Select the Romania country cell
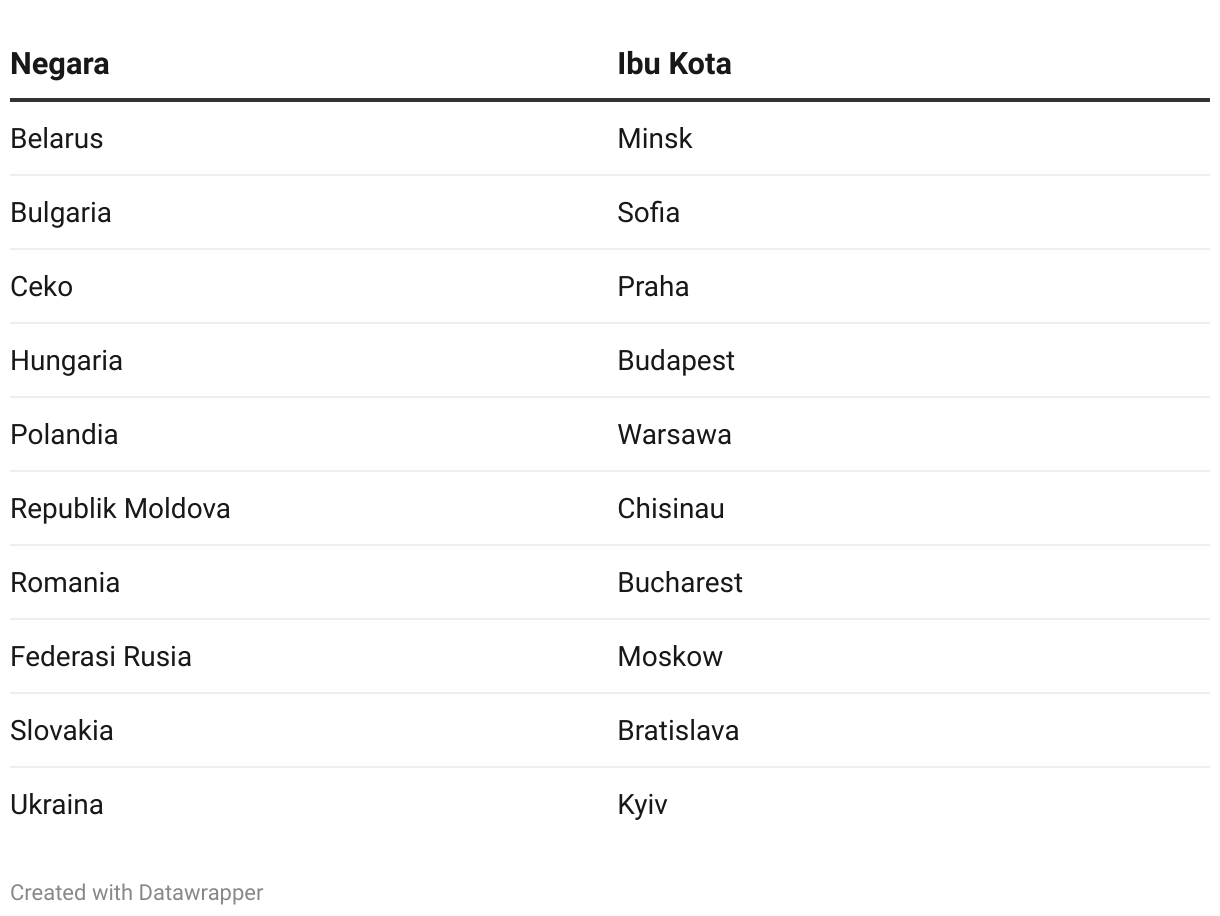The height and width of the screenshot is (916, 1220). click(65, 582)
